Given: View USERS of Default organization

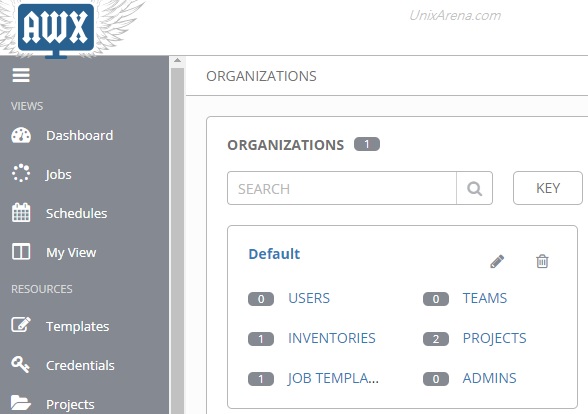Looking at the screenshot, I should point(309,298).
